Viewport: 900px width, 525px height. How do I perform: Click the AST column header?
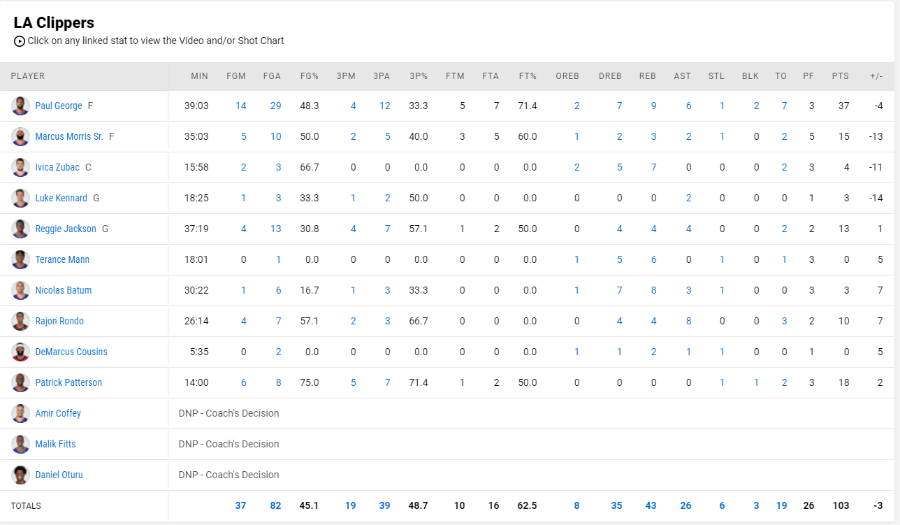tap(682, 76)
